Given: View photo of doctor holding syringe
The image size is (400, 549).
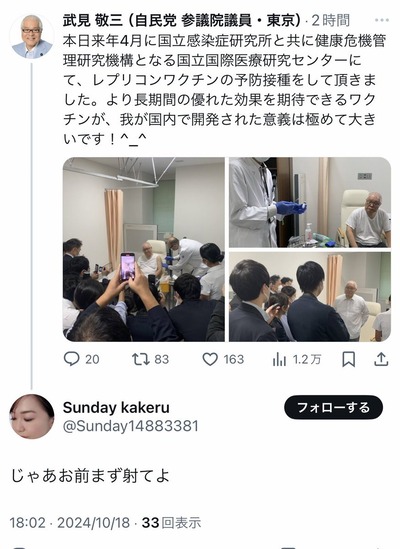Looking at the screenshot, I should (x=310, y=202).
